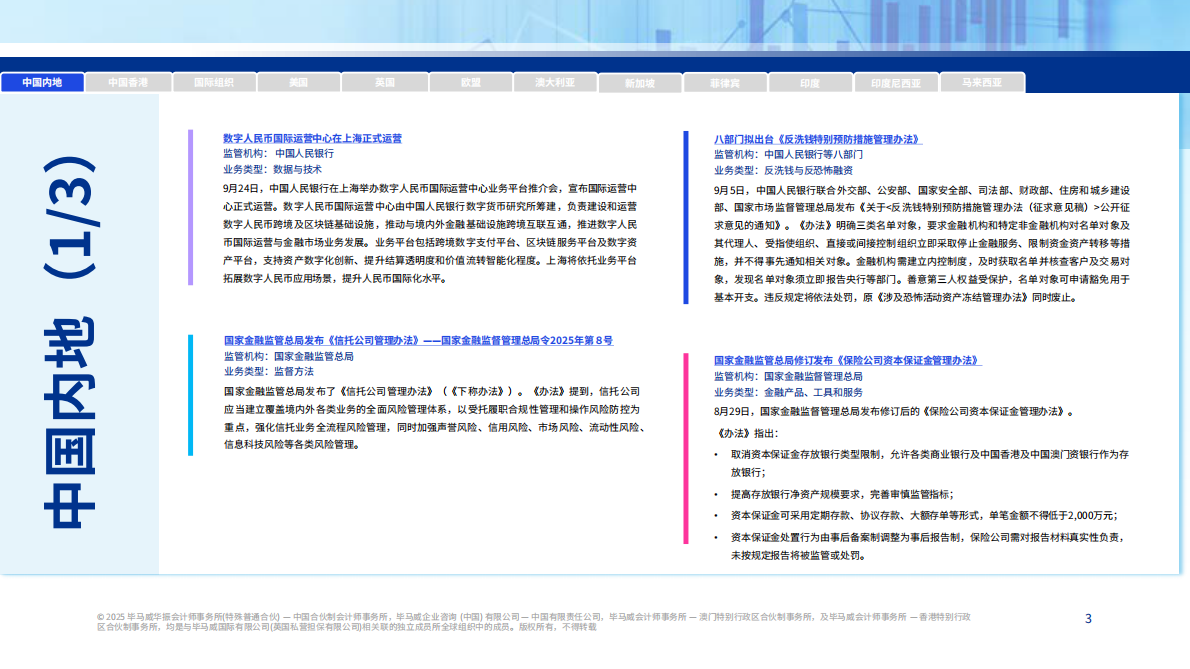Click the 信托公司管理办法 headline link
Image resolution: width=1190 pixels, height=669 pixels.
(418, 340)
